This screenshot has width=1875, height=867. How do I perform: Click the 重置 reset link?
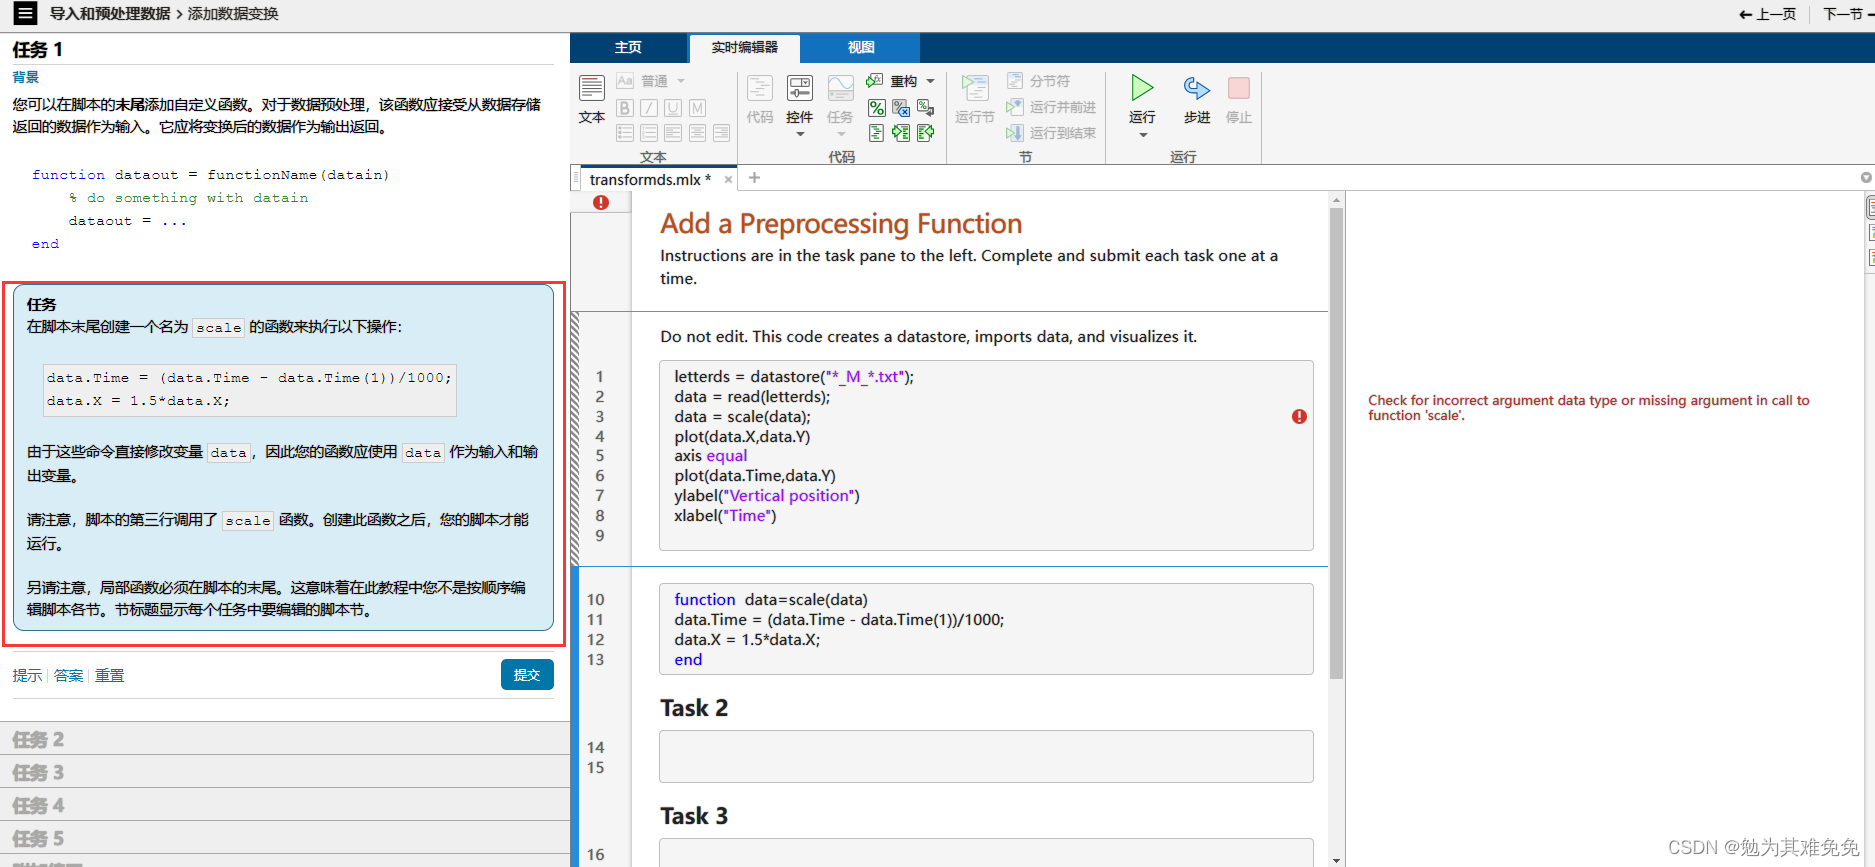(110, 675)
